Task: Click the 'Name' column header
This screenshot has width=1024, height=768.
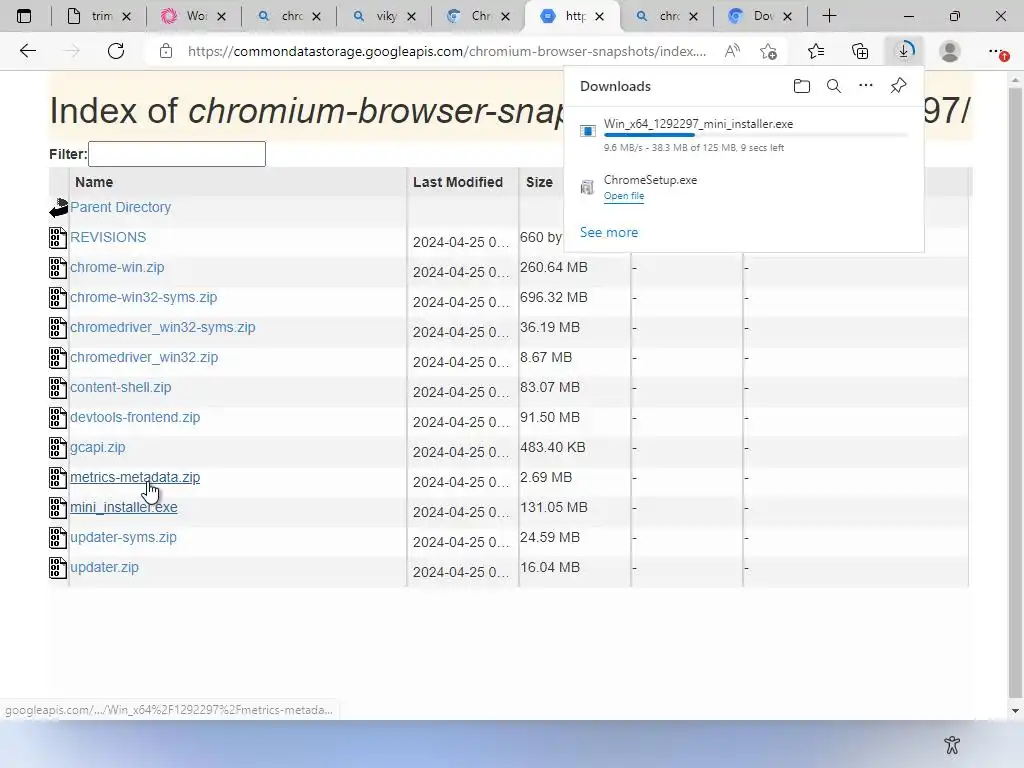Action: [94, 182]
